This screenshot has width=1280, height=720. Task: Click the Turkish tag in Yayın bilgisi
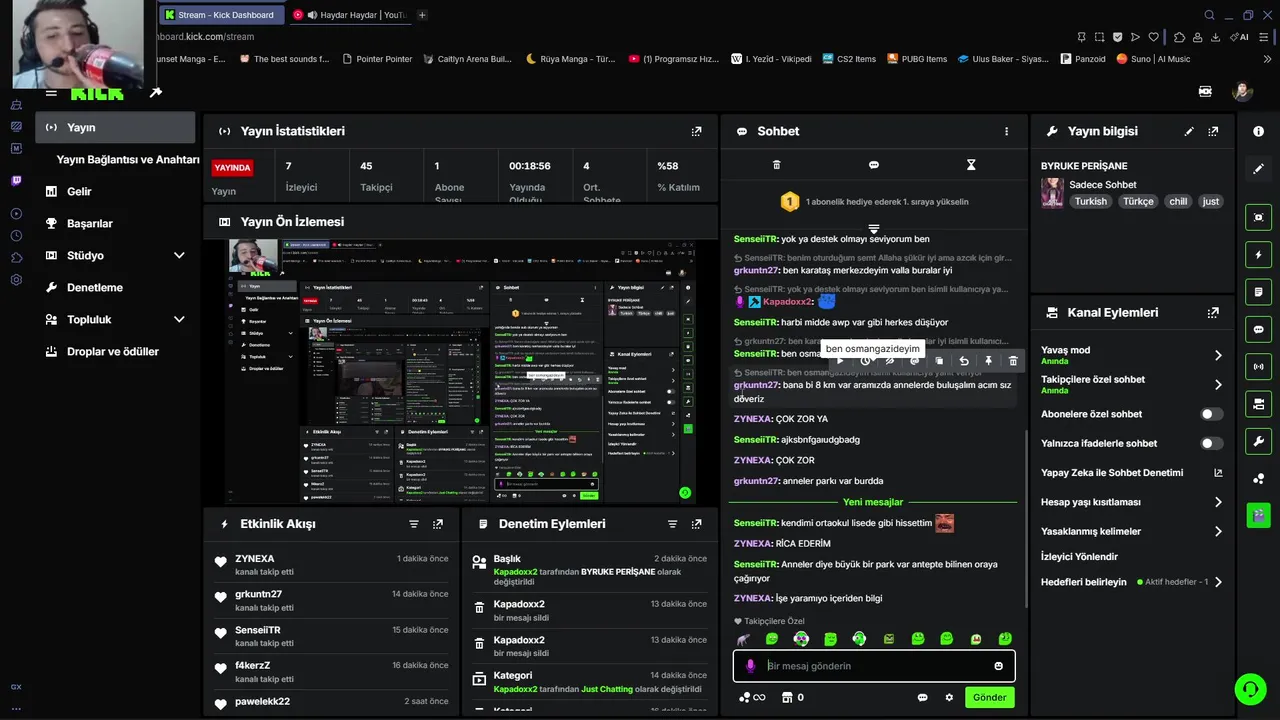click(x=1091, y=201)
